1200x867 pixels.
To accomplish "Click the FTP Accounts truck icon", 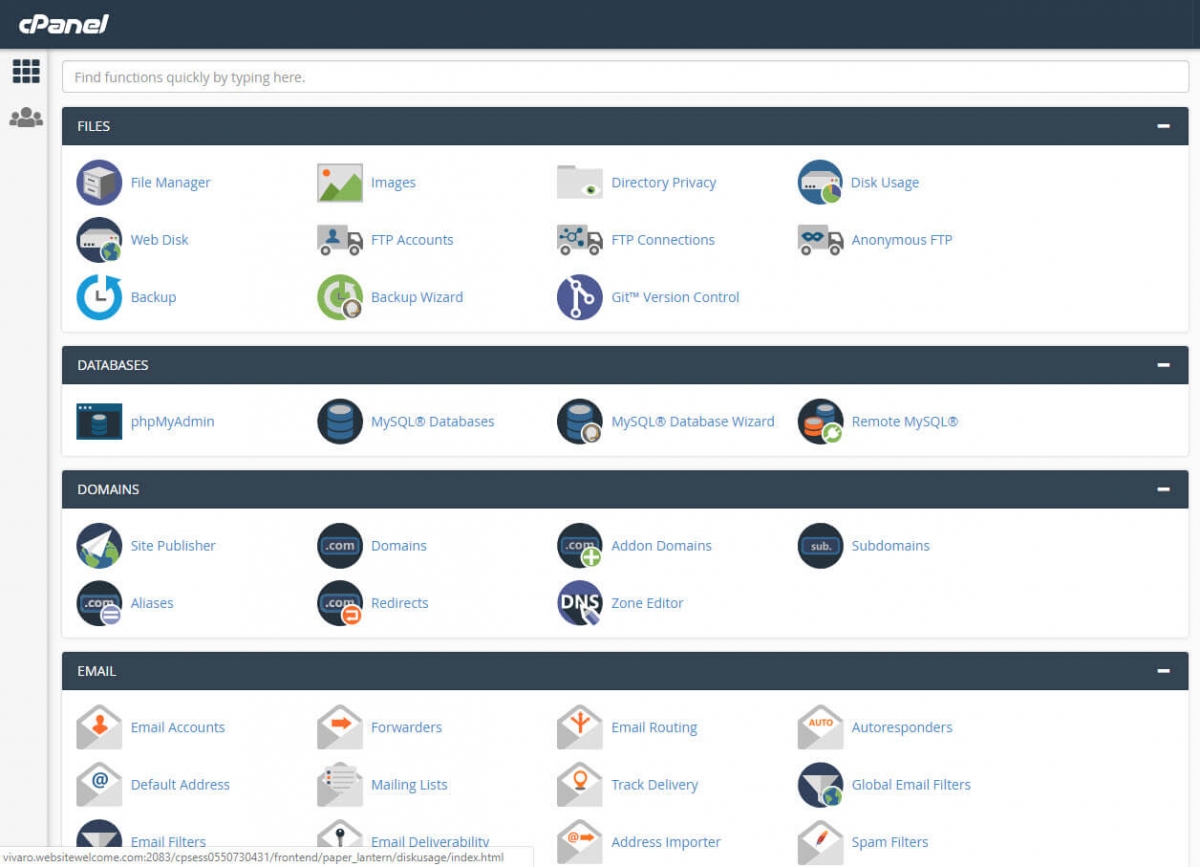I will coord(340,240).
